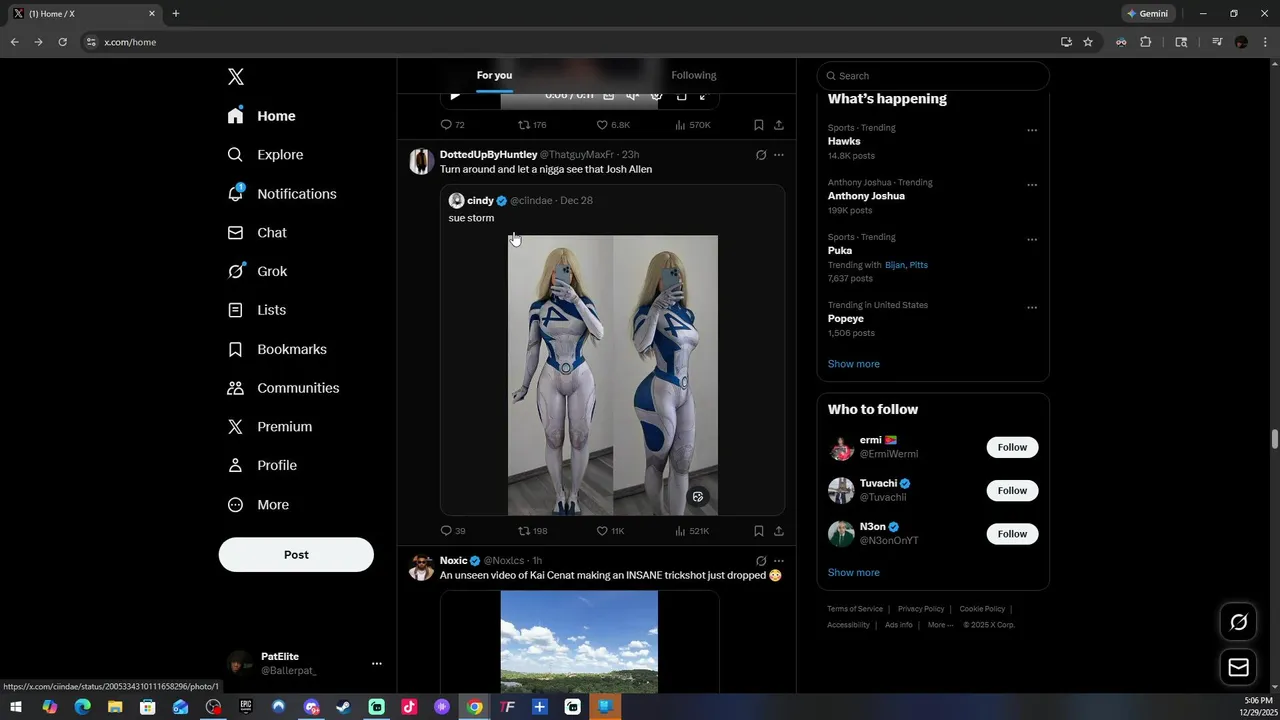Show more trends in What's happening
Screen dimensions: 1280x720
point(854,364)
